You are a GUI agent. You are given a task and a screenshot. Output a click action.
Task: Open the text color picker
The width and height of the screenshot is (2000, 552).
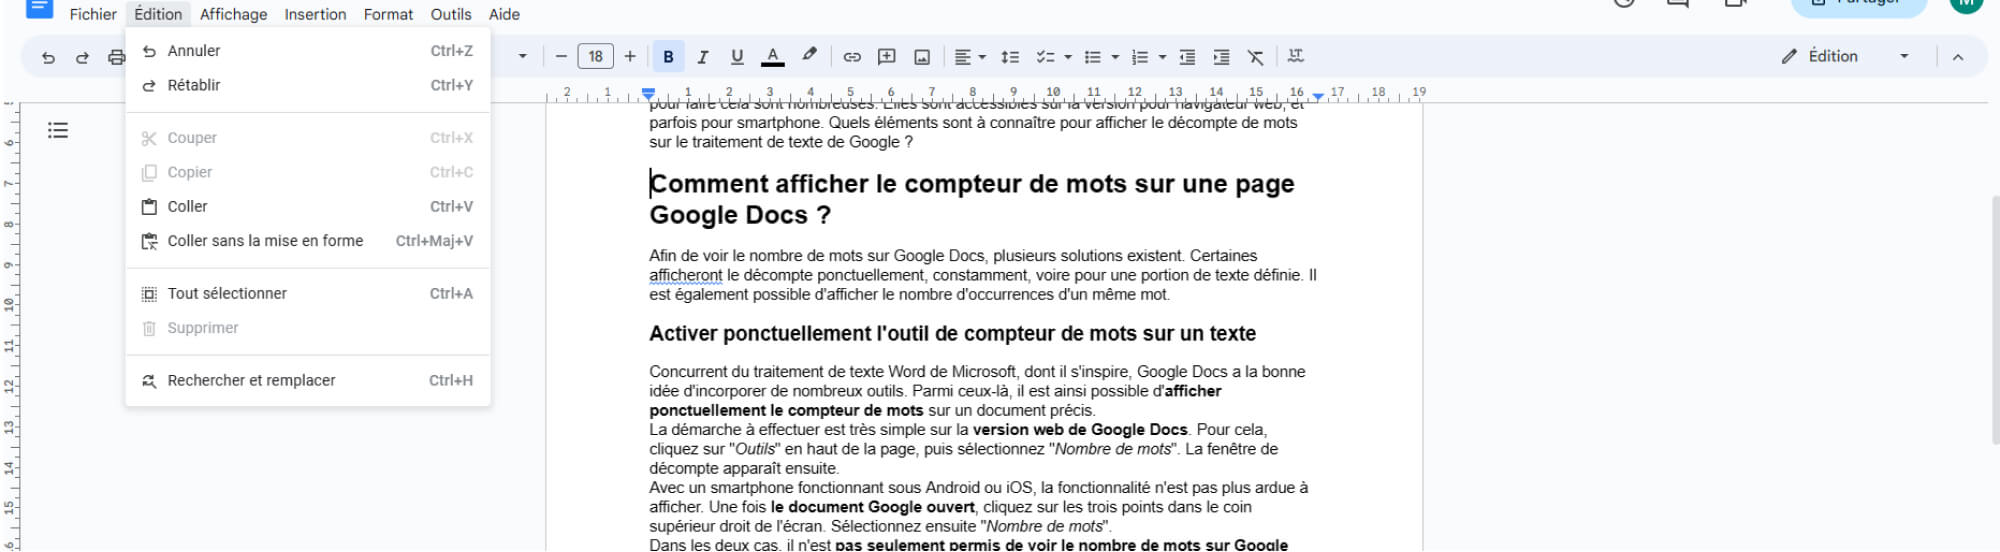772,57
